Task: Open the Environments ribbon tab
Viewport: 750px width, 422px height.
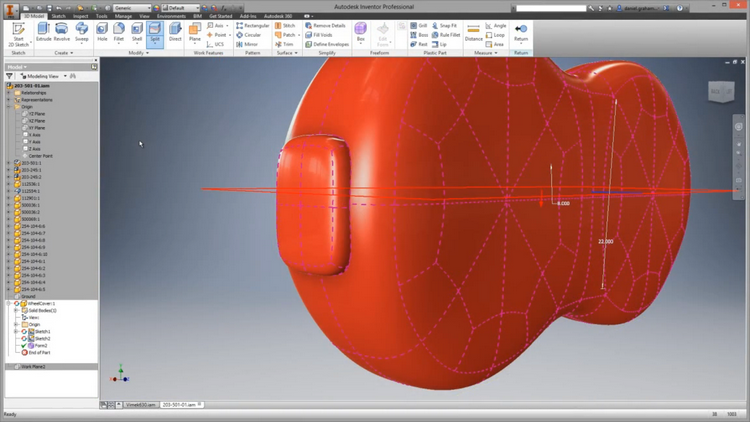Action: (171, 17)
